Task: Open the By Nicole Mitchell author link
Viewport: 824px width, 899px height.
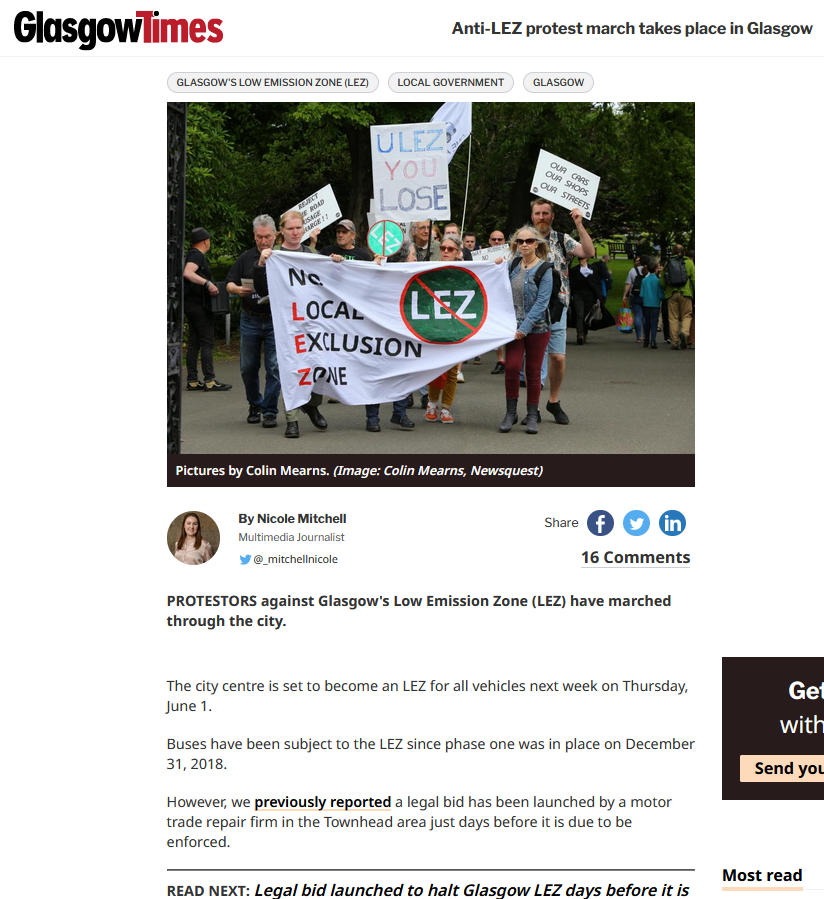Action: pos(292,518)
